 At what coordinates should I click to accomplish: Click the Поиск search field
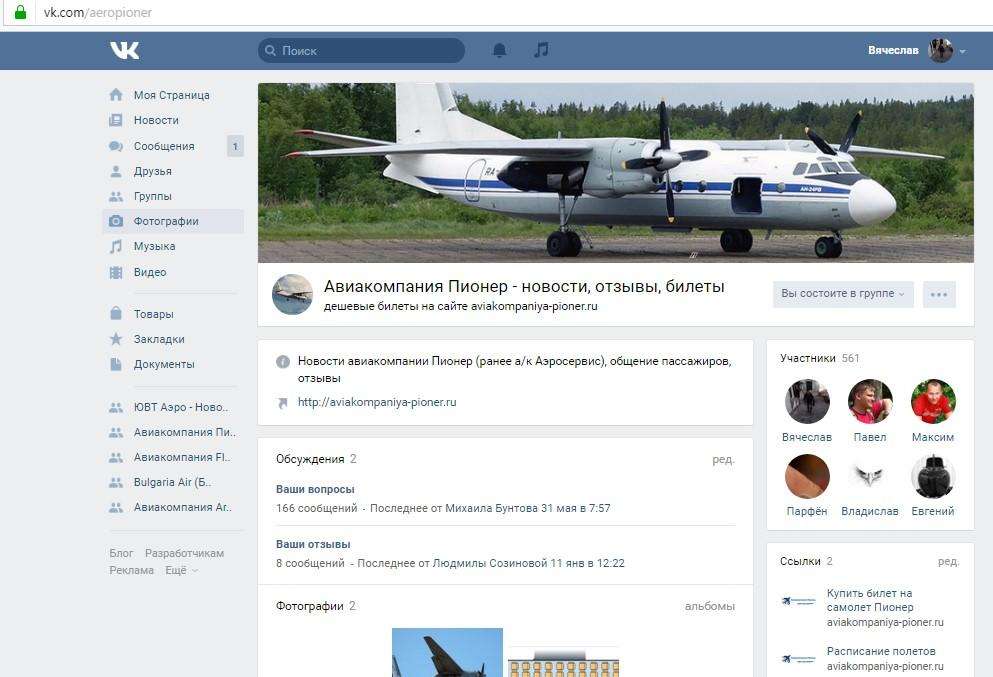(x=362, y=51)
